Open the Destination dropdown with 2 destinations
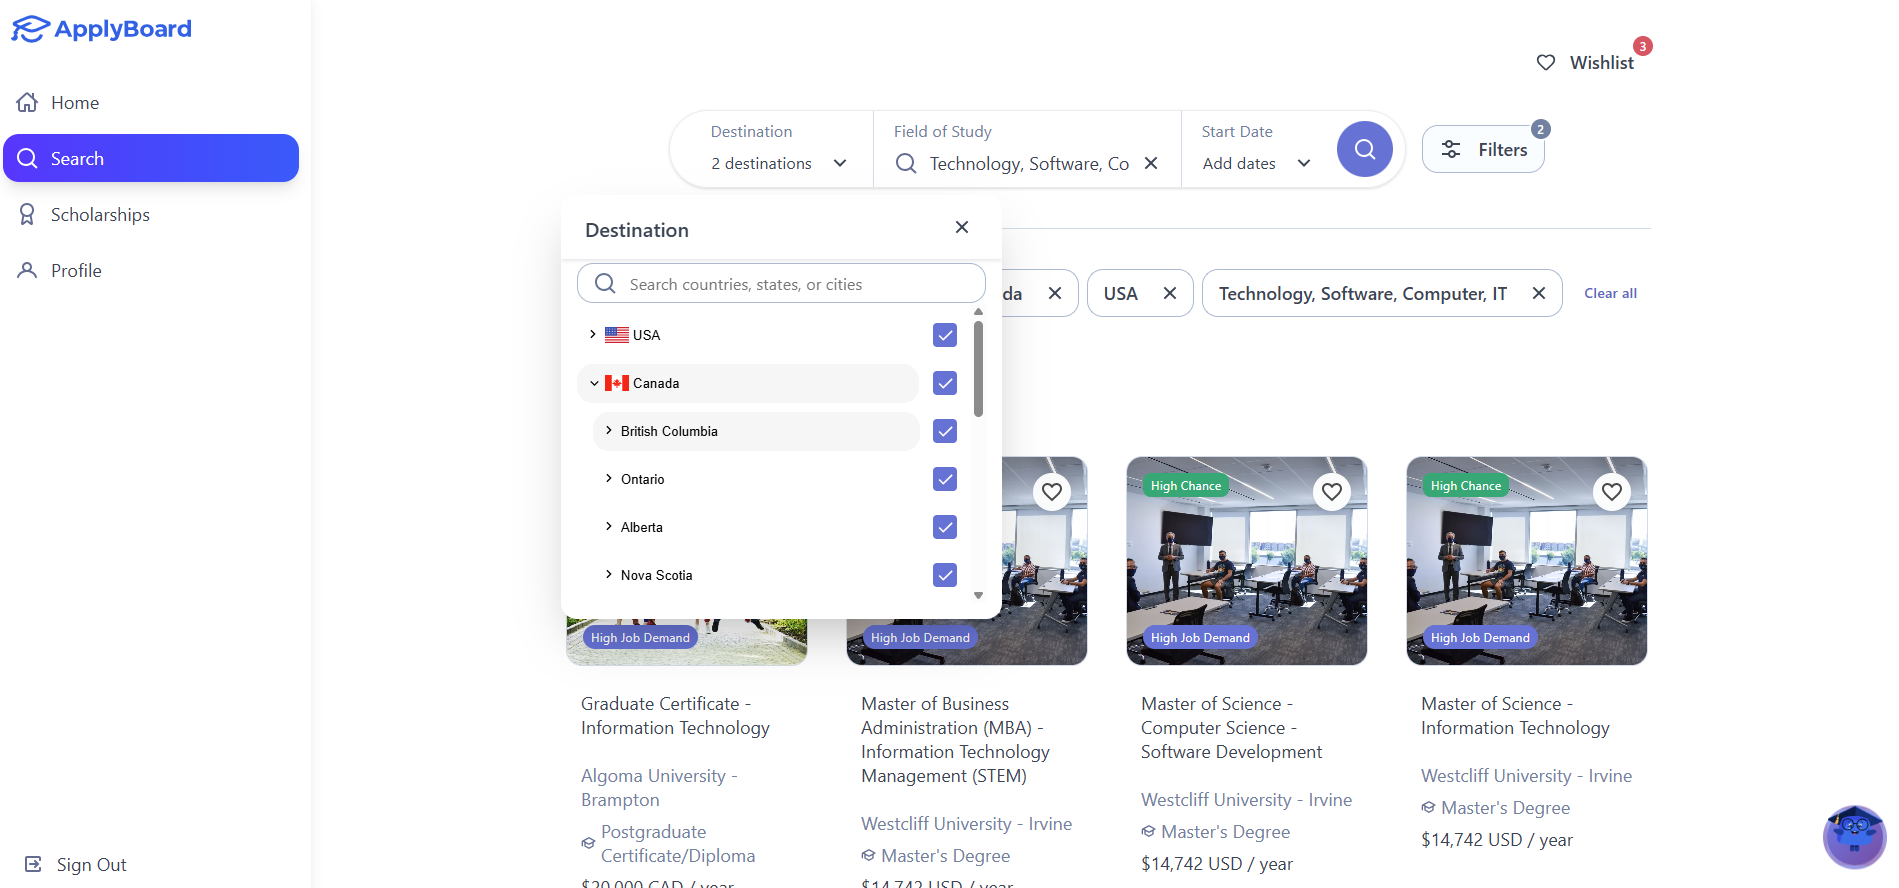 tap(779, 163)
